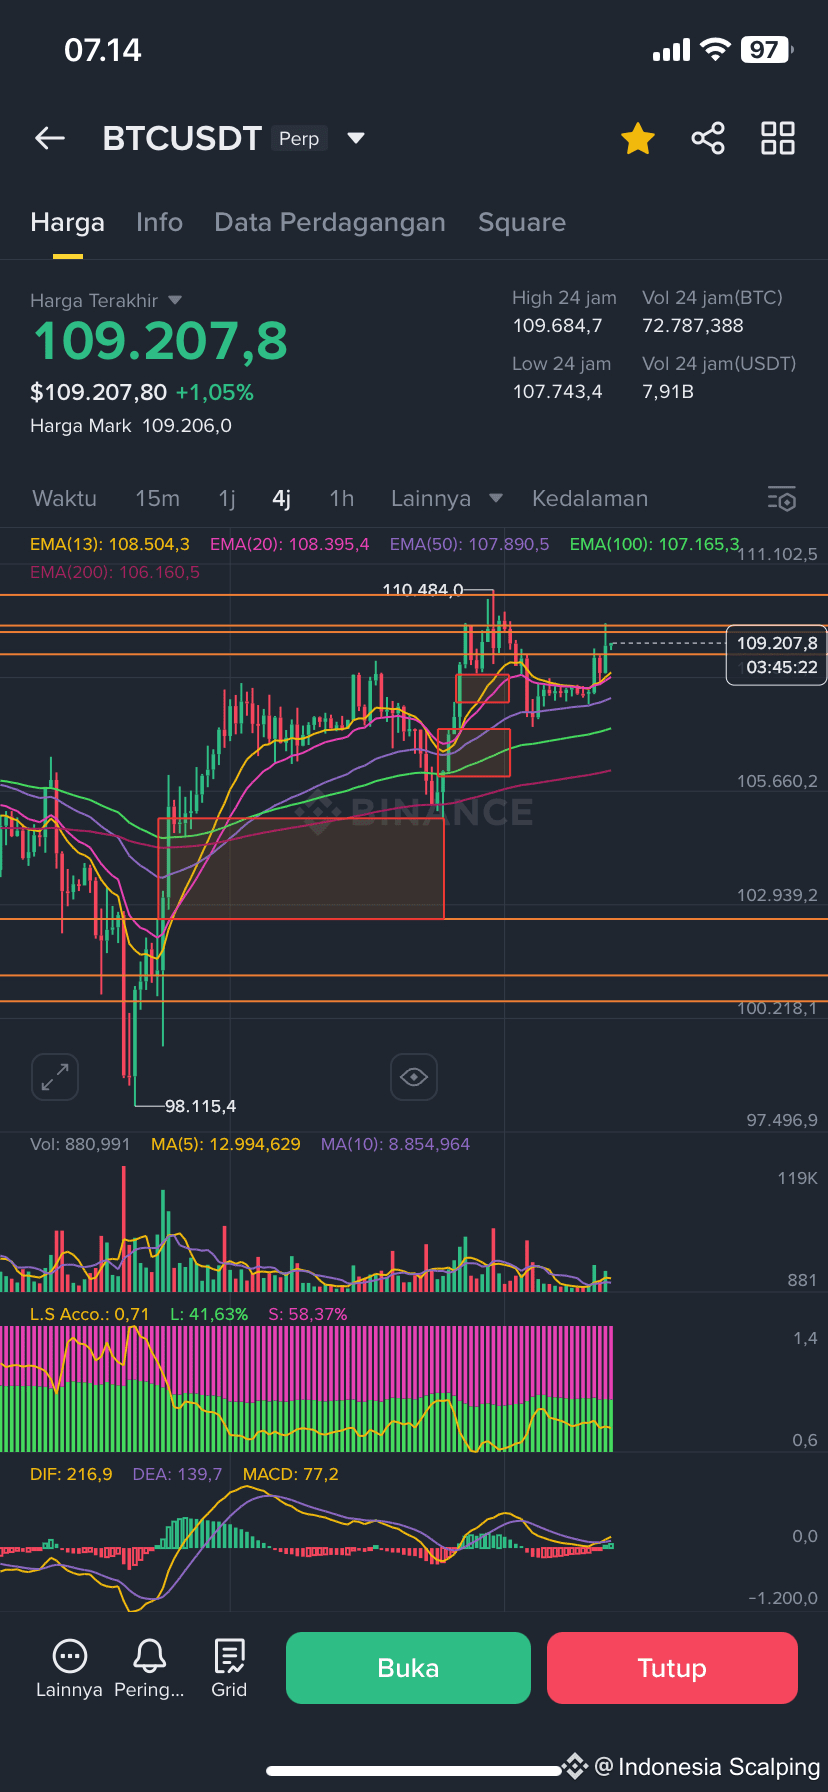Tap the Vol 24 jam(BTC) value 72.787,388
The height and width of the screenshot is (1792, 828).
[692, 326]
